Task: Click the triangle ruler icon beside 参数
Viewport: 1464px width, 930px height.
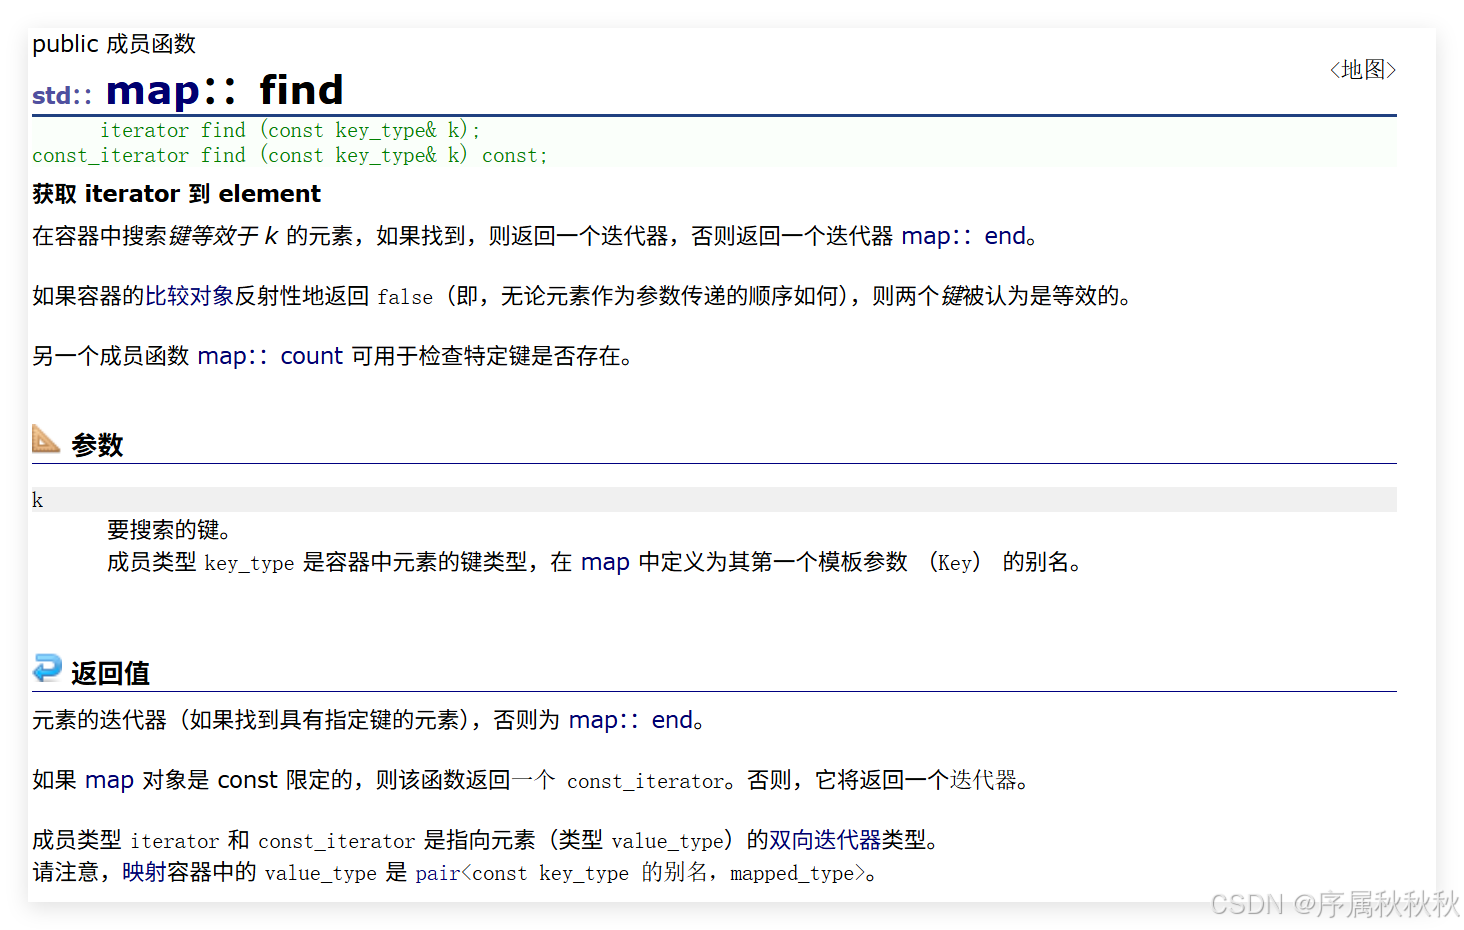Action: (46, 439)
